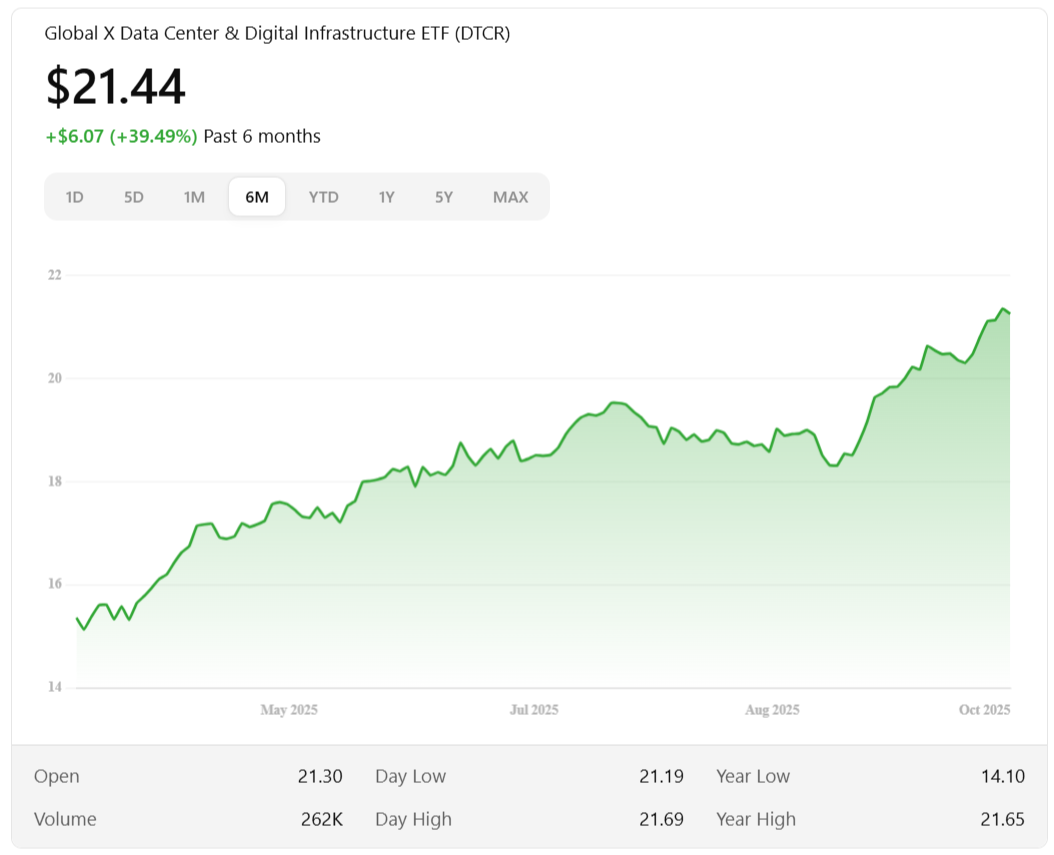
Task: Click the active 6M tab
Action: point(257,197)
